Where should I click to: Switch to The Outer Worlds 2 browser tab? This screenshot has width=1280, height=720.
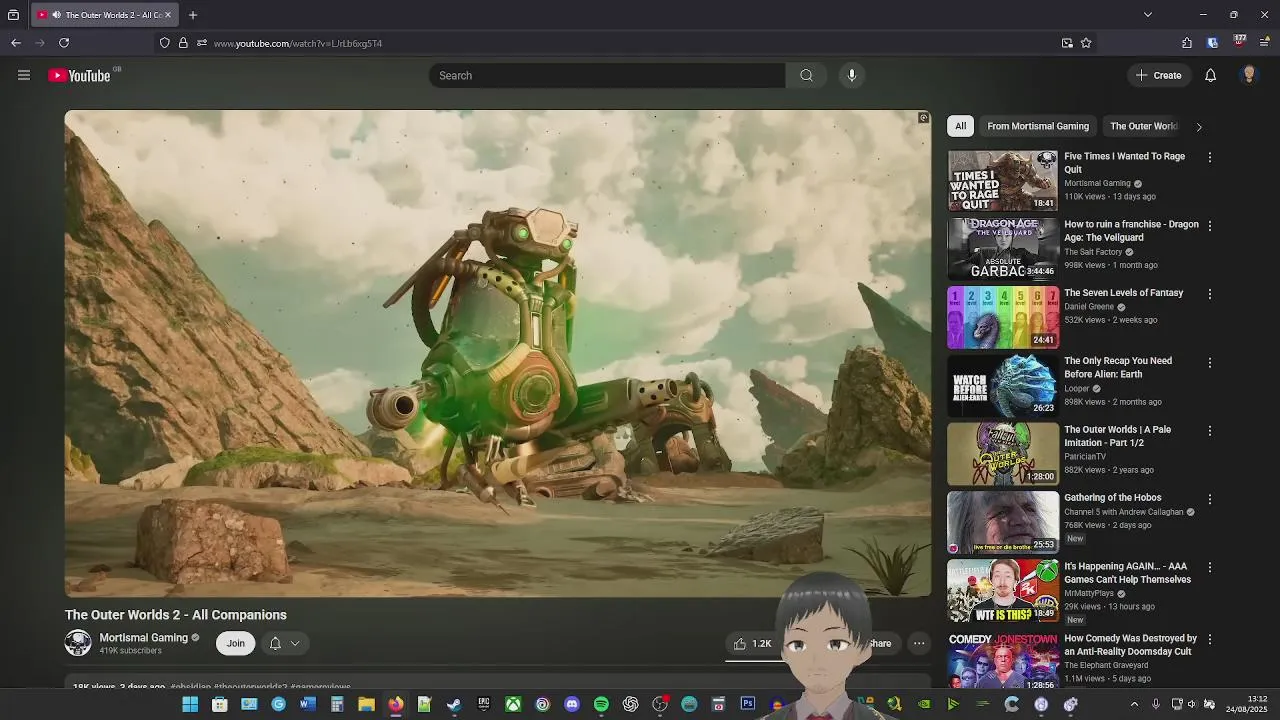pos(104,15)
